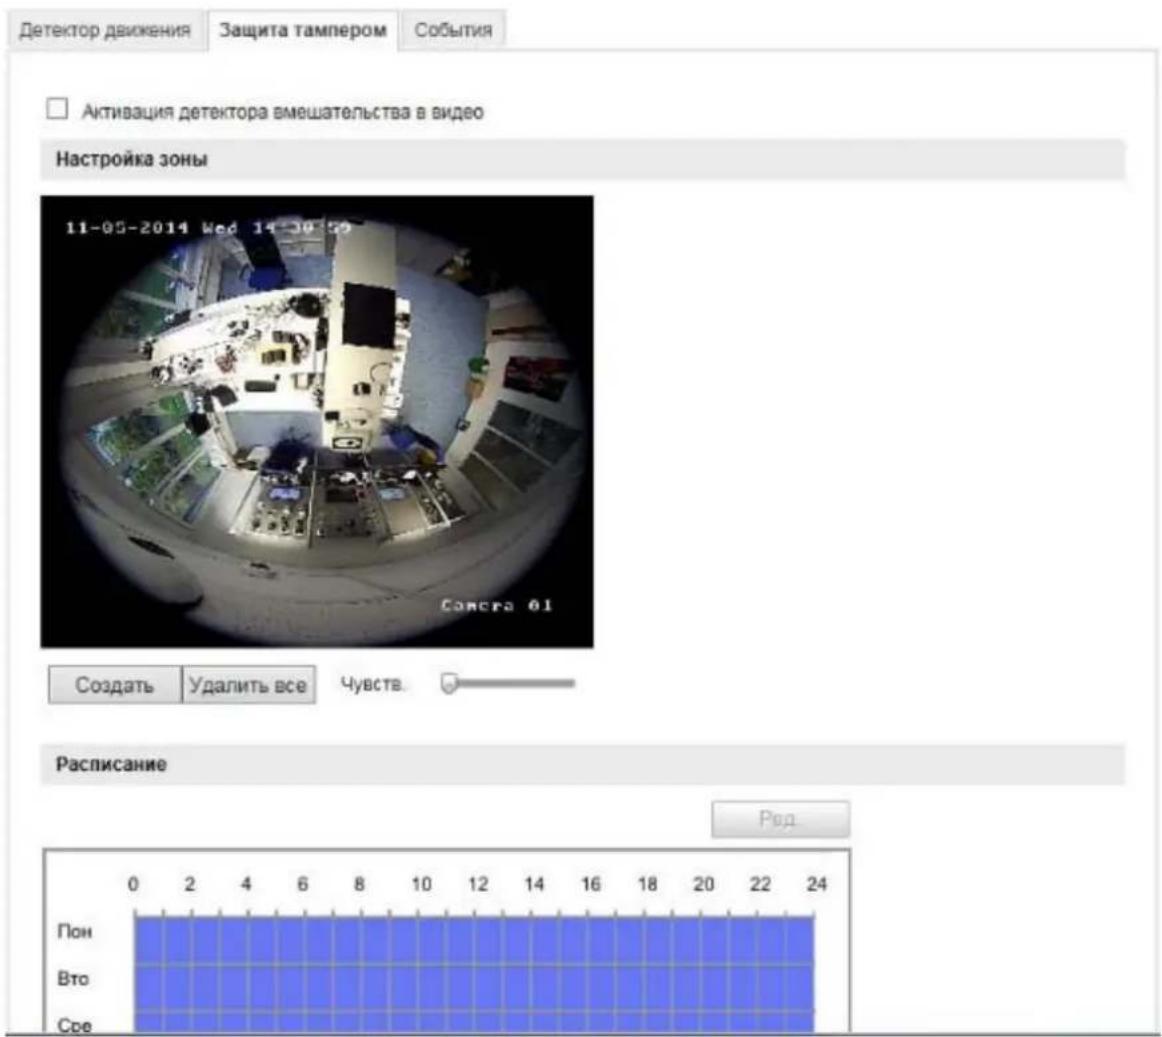Click the Вто day label
Image resolution: width=1162 pixels, height=1037 pixels.
click(73, 978)
